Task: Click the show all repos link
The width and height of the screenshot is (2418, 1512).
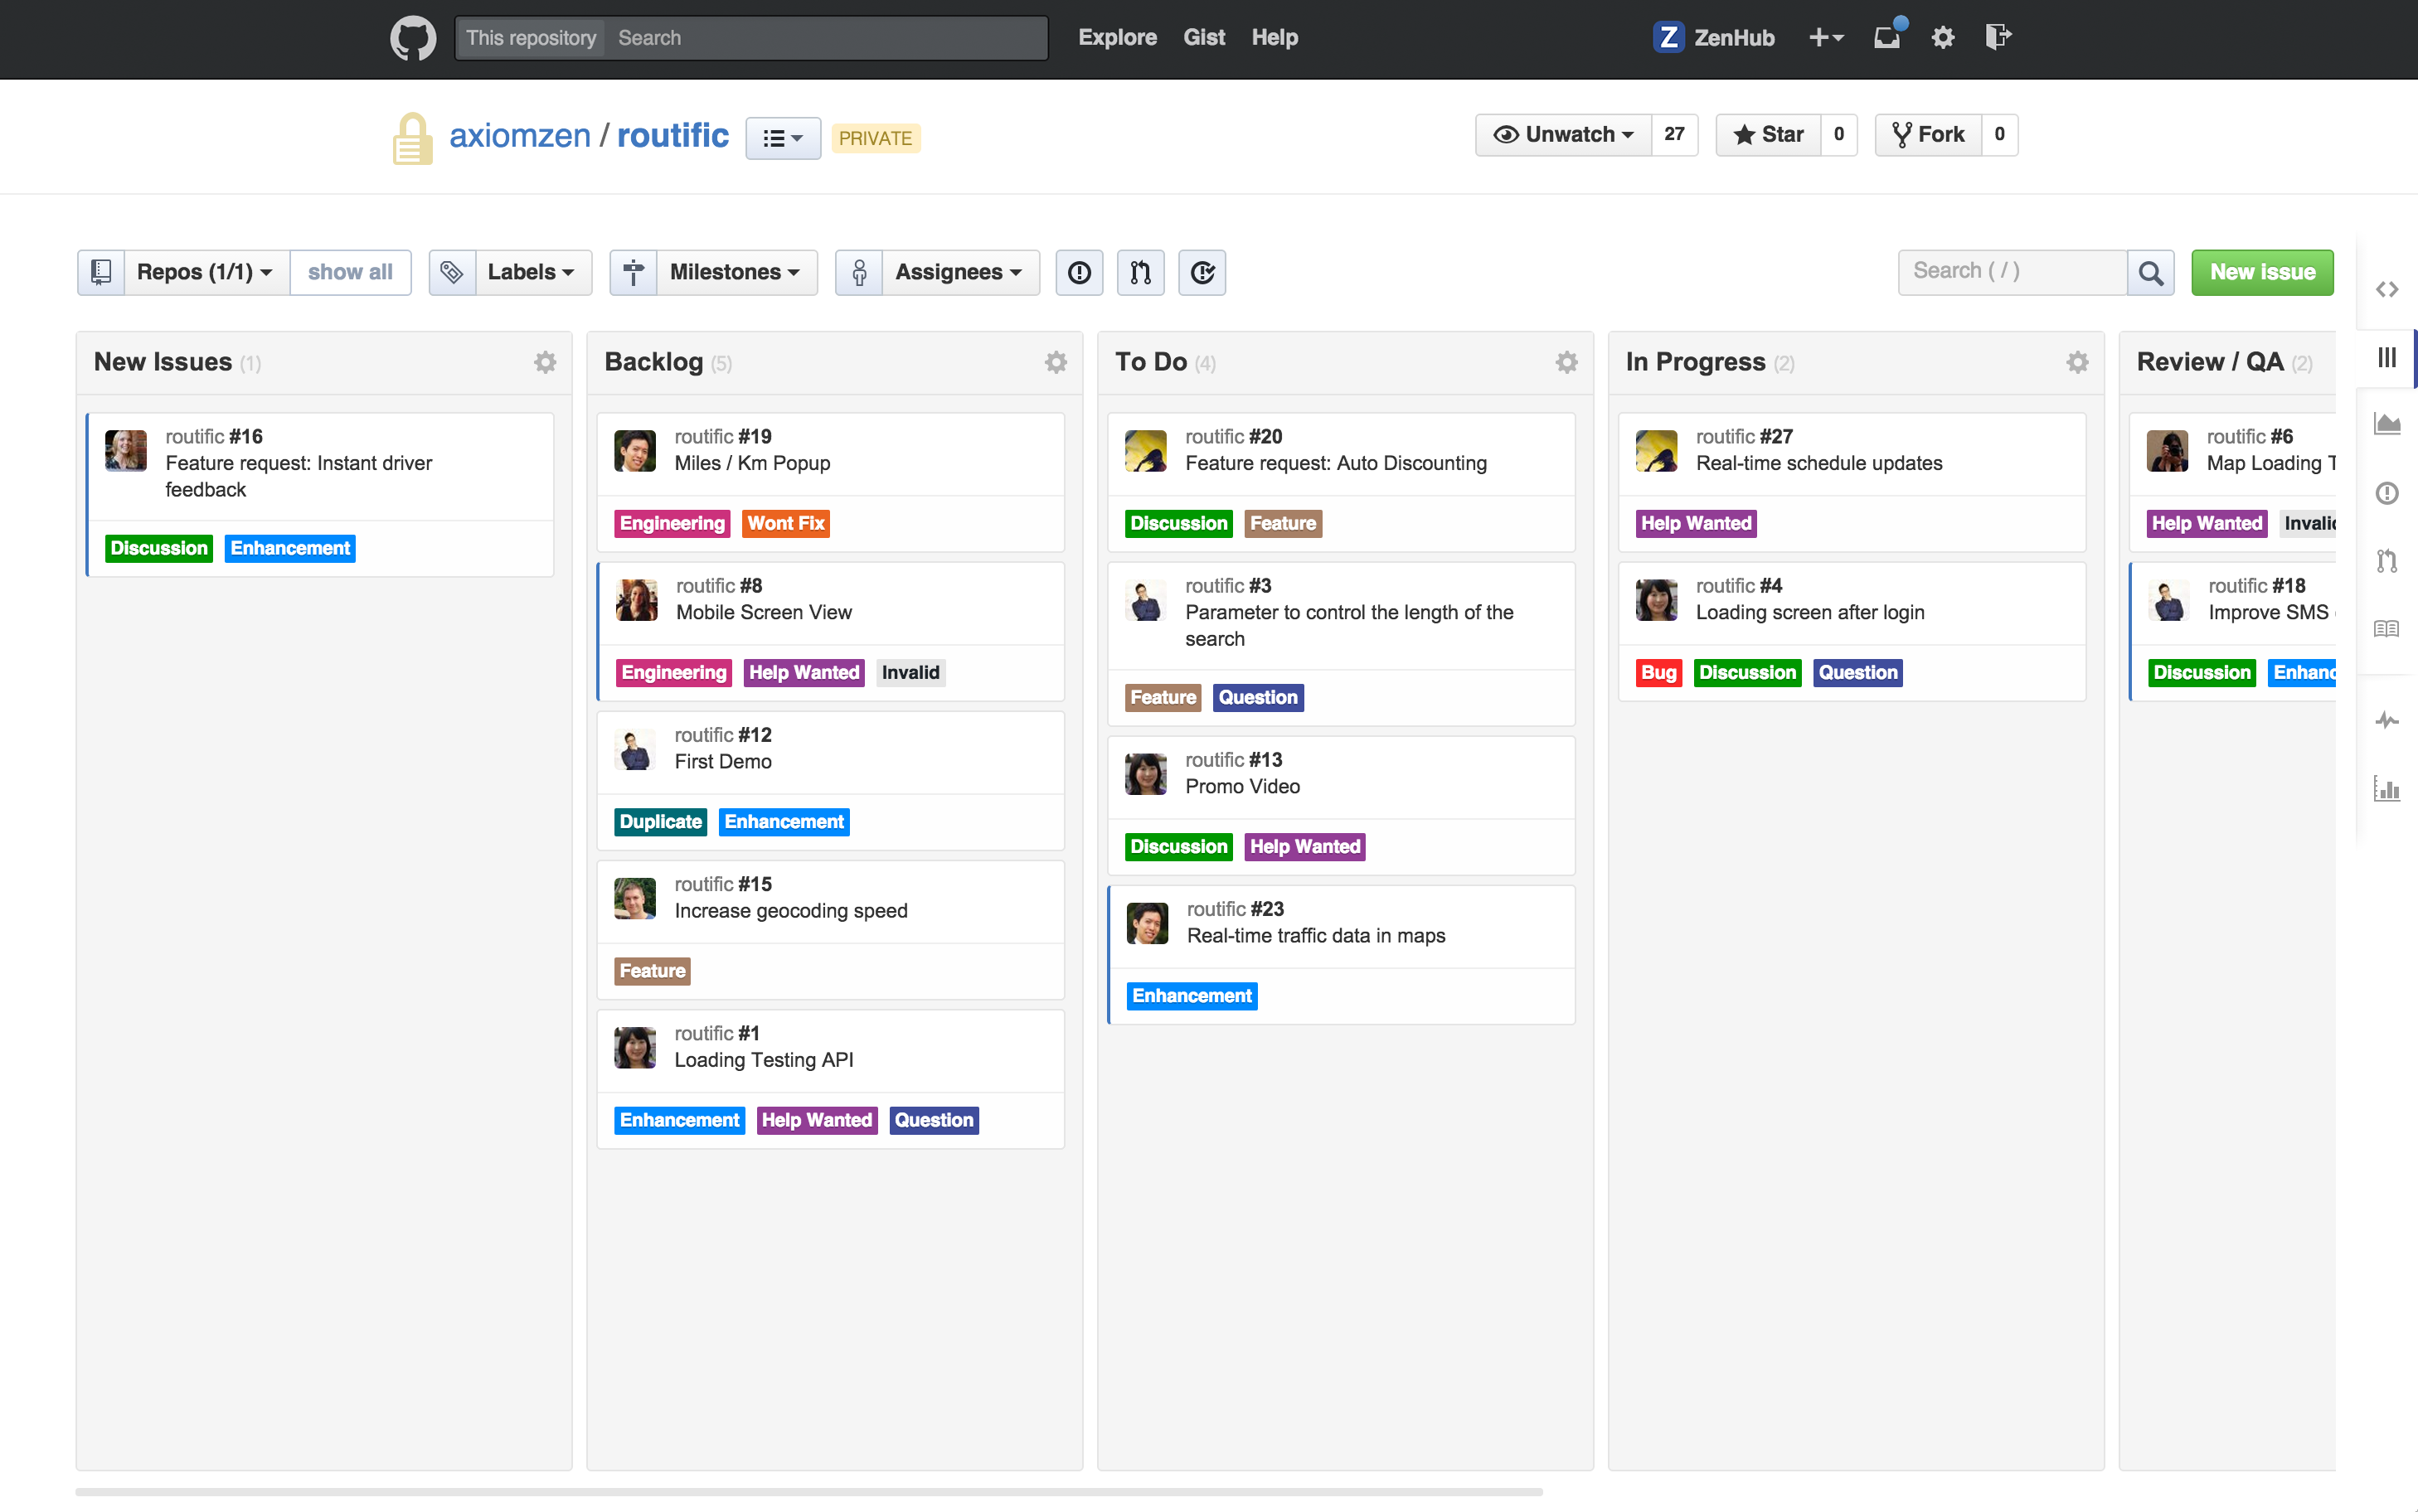Action: tap(350, 272)
